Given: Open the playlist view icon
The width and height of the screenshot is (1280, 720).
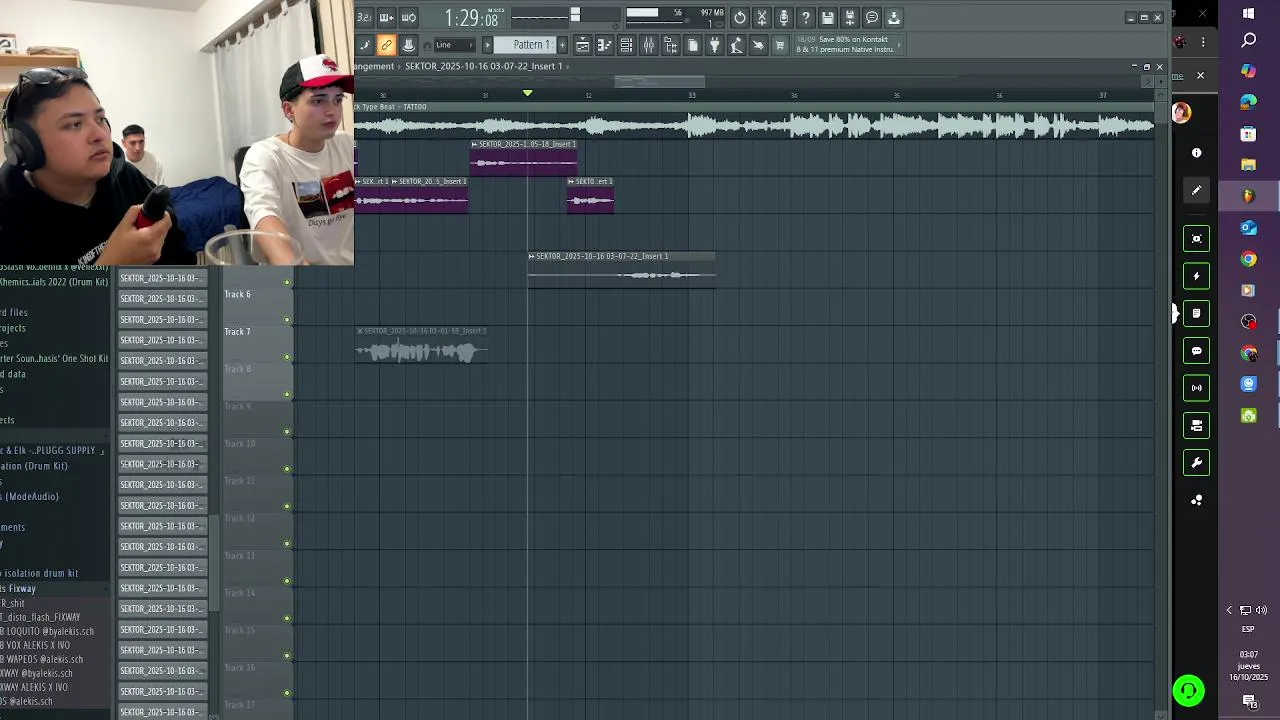Looking at the screenshot, I should [582, 45].
